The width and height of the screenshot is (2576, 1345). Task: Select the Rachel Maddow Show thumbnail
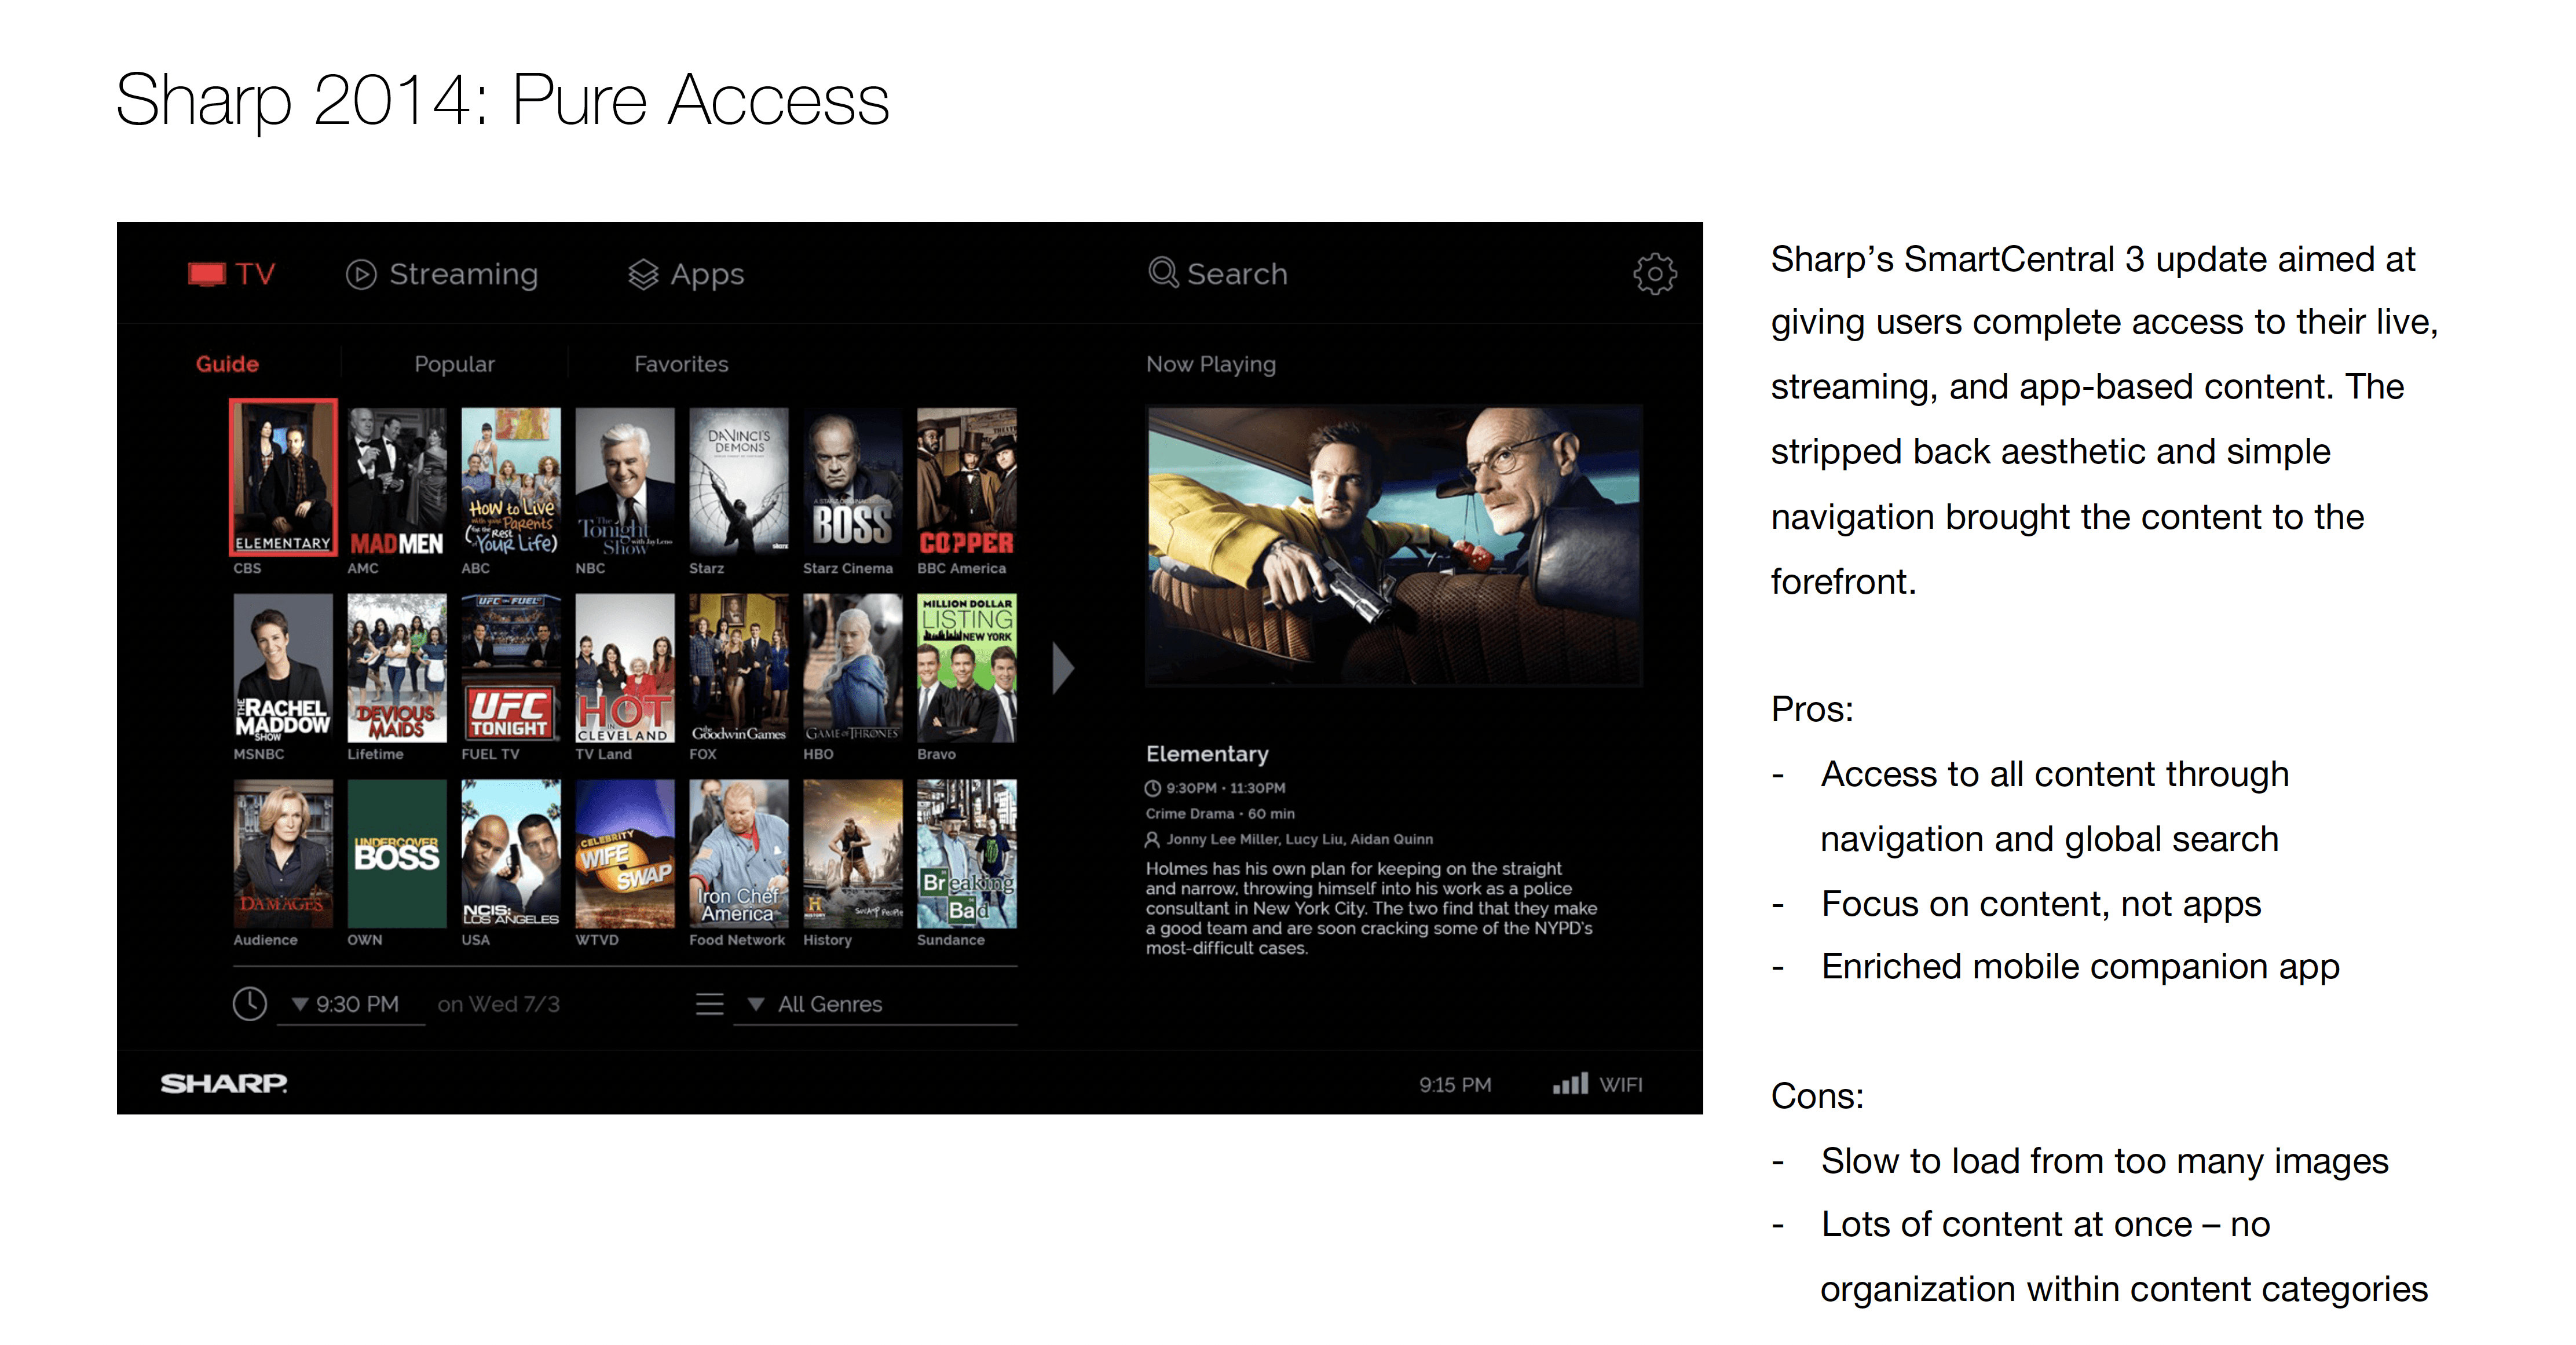pyautogui.click(x=283, y=667)
